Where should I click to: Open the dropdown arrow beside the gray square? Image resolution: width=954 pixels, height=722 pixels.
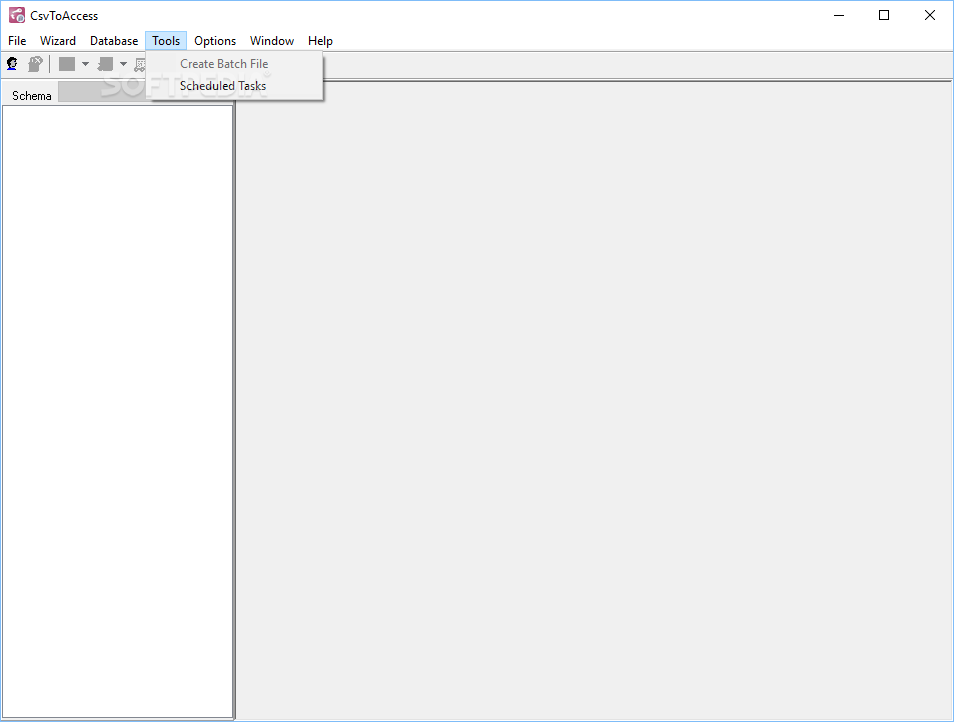coord(85,64)
